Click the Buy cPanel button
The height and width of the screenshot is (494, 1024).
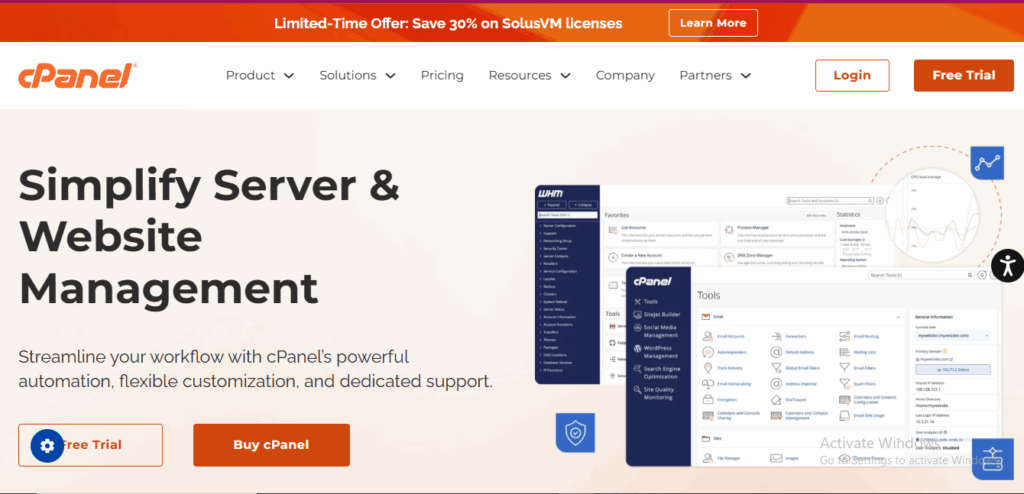[x=271, y=445]
